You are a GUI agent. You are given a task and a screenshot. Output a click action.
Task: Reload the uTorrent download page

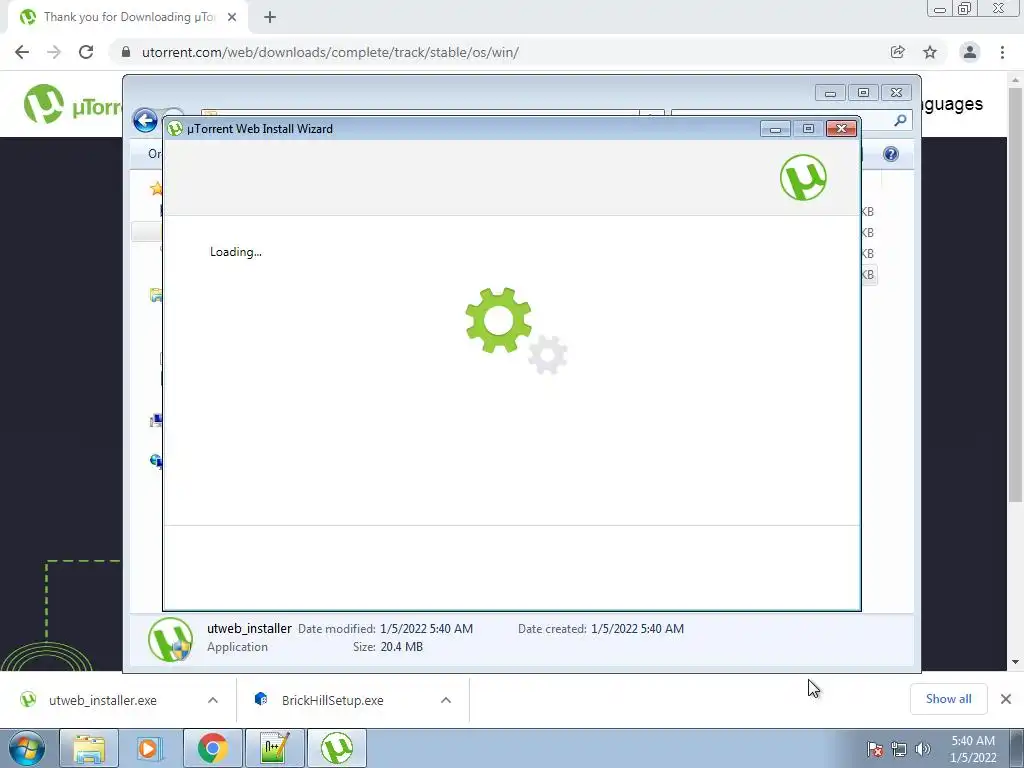(x=86, y=52)
